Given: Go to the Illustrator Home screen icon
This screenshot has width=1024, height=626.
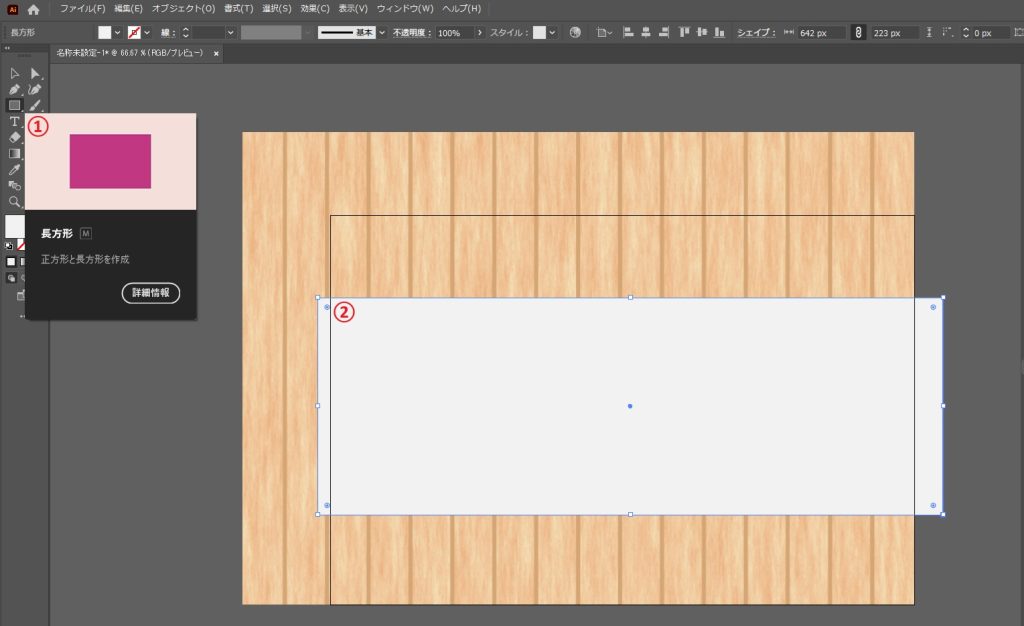Looking at the screenshot, I should coord(34,9).
